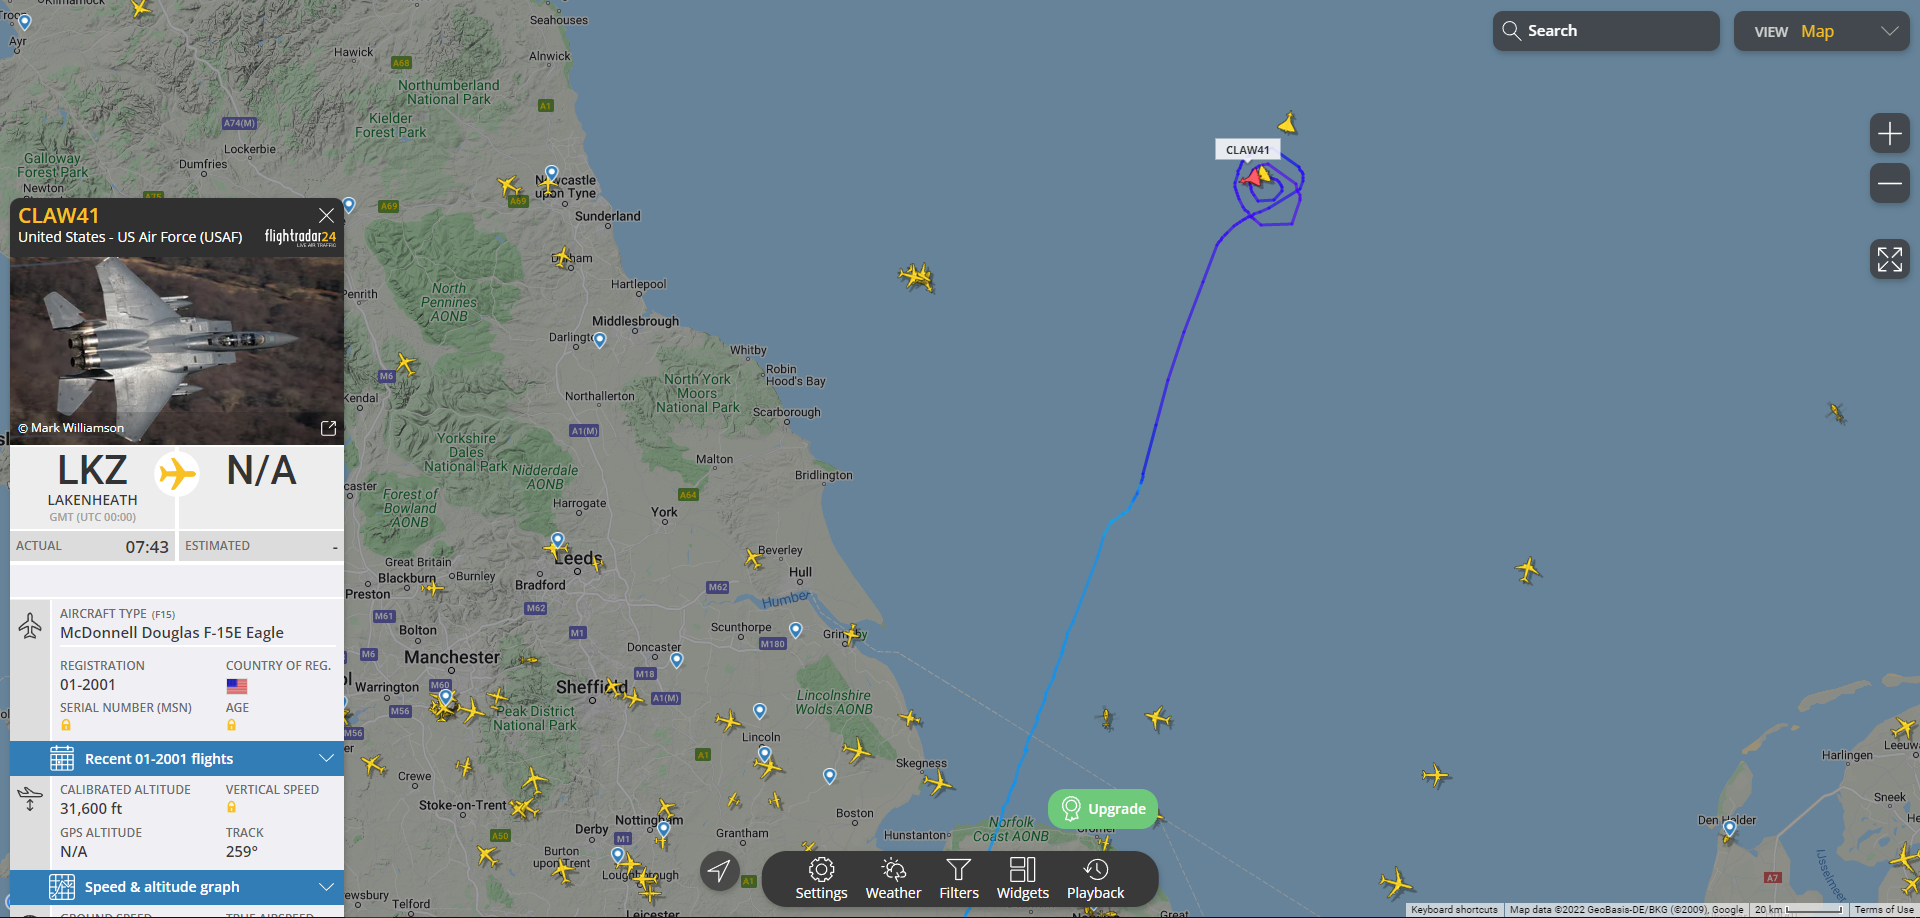Open Terms of Use link

click(x=1884, y=910)
